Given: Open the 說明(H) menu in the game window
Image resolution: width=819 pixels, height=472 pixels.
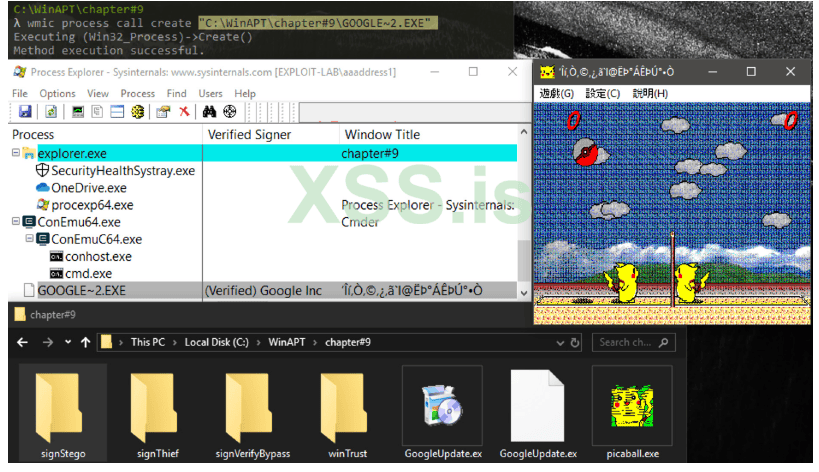Looking at the screenshot, I should coord(650,93).
